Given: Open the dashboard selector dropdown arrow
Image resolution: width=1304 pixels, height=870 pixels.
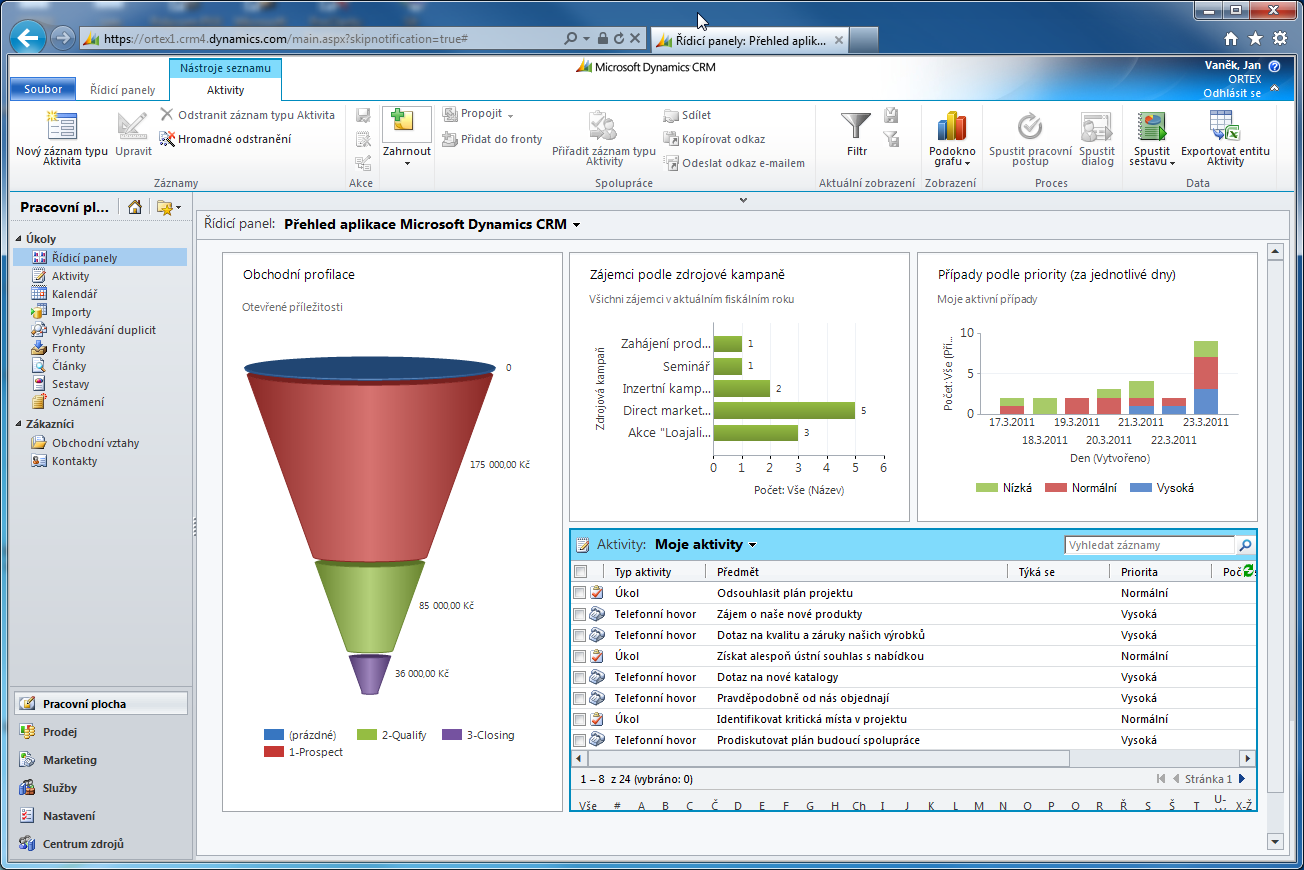Looking at the screenshot, I should click(x=576, y=225).
